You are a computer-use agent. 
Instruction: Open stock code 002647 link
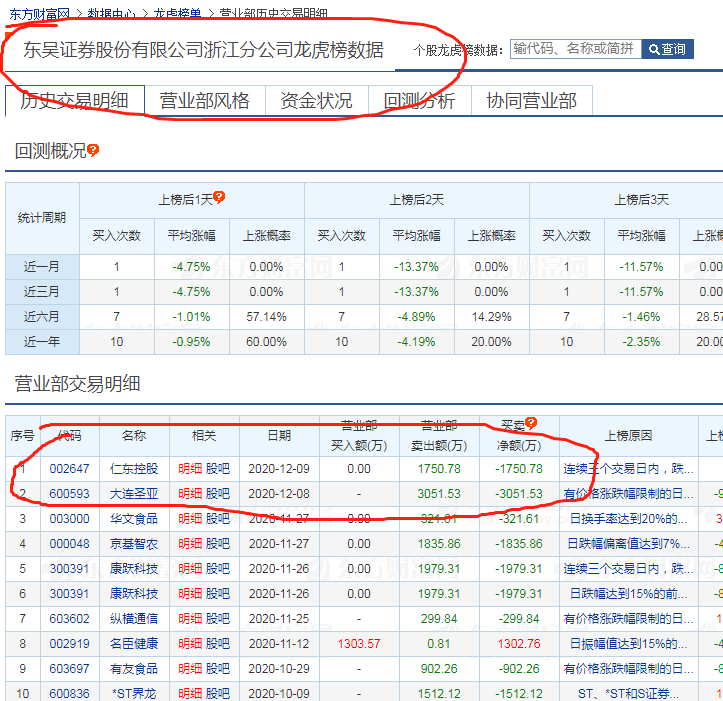click(69, 469)
